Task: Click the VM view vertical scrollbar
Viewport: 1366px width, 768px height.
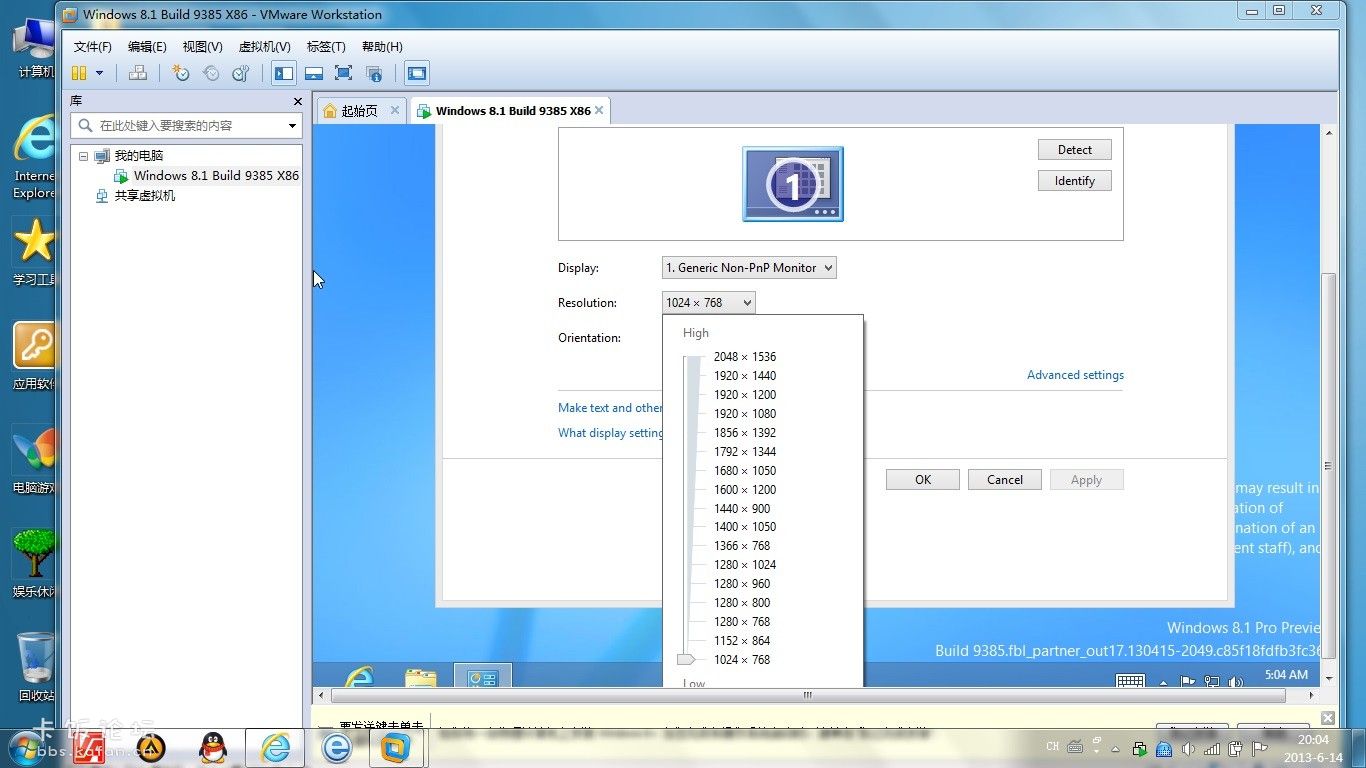Action: (x=1329, y=465)
